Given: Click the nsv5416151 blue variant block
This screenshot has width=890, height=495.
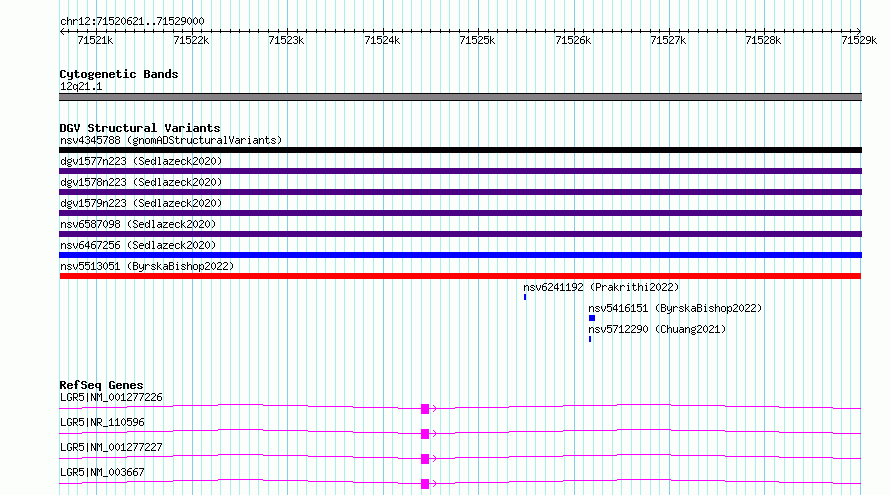Looking at the screenshot, I should click(x=591, y=318).
